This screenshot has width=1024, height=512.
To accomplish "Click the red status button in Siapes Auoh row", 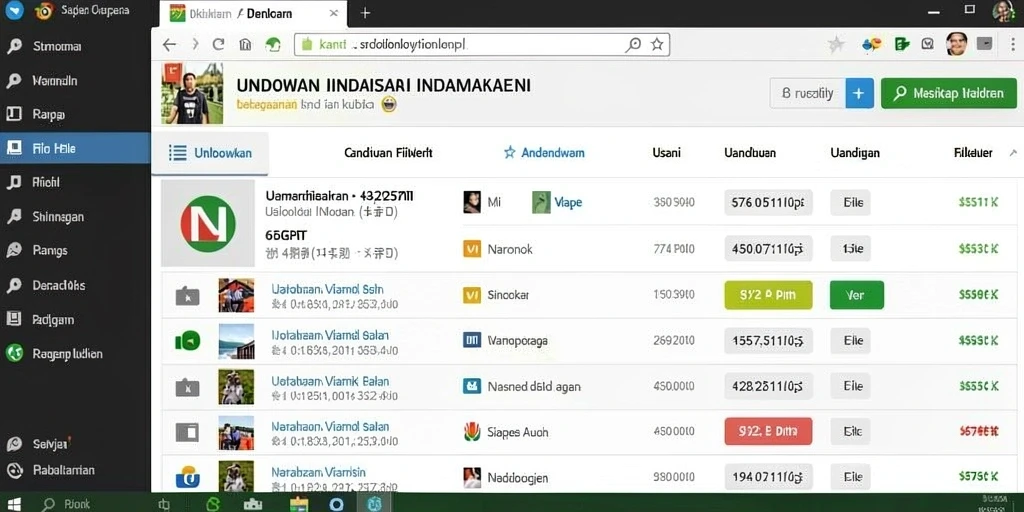I will click(x=768, y=432).
